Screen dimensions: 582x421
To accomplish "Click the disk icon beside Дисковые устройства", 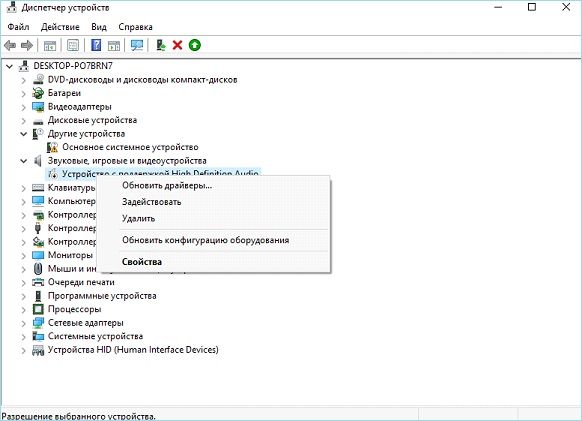I will [38, 121].
